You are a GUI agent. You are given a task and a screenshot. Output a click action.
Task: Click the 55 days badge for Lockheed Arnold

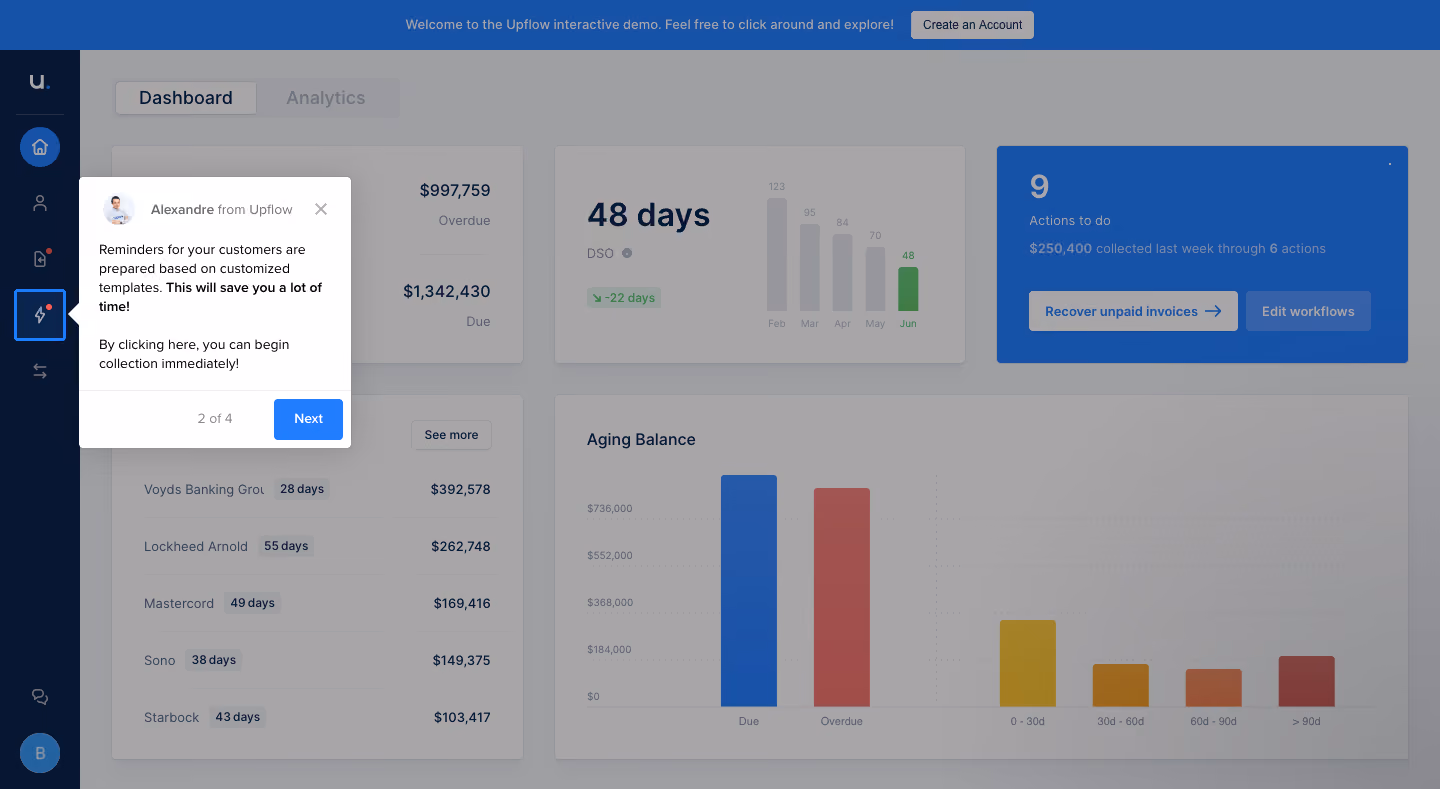click(286, 546)
